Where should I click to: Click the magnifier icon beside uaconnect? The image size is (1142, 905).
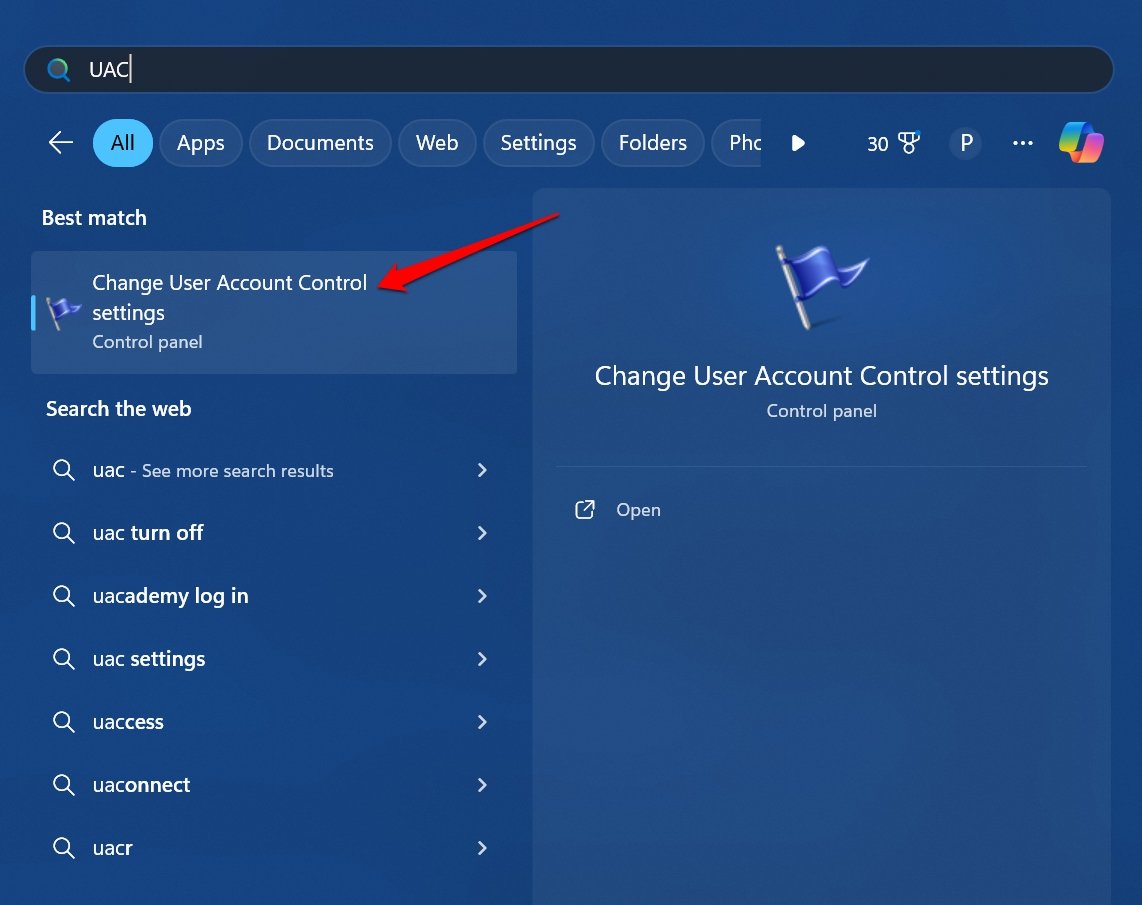[x=64, y=785]
